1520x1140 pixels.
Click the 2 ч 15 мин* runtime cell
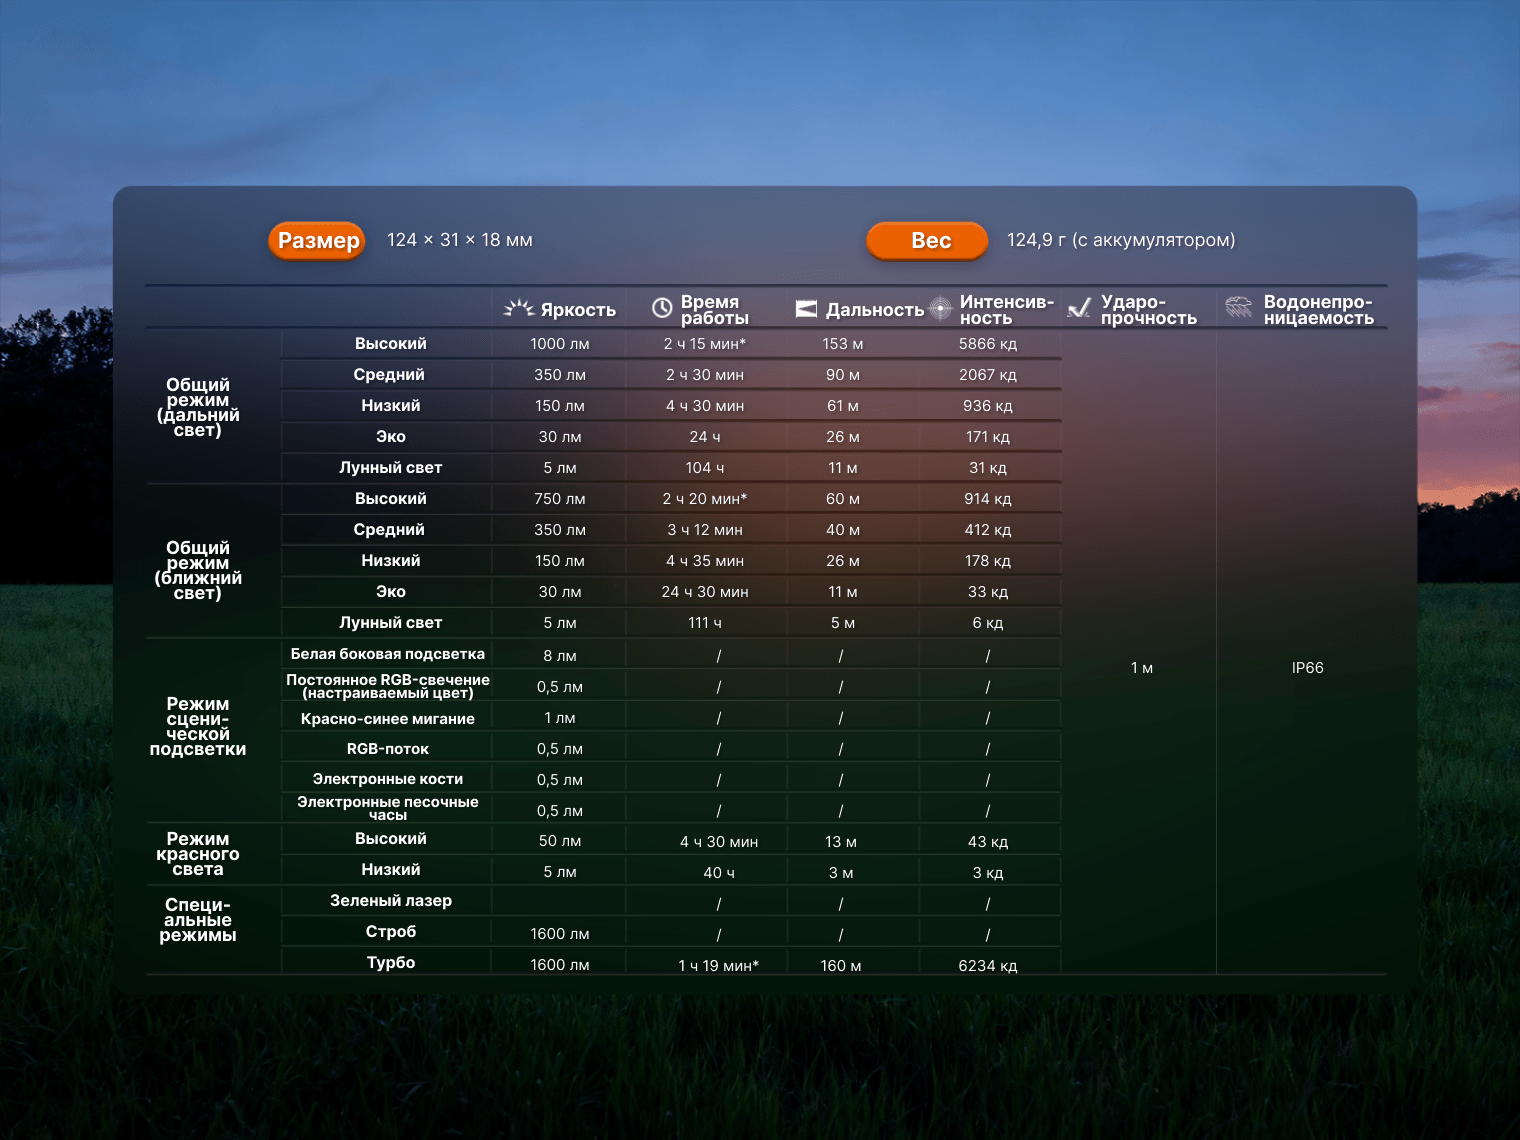click(705, 344)
